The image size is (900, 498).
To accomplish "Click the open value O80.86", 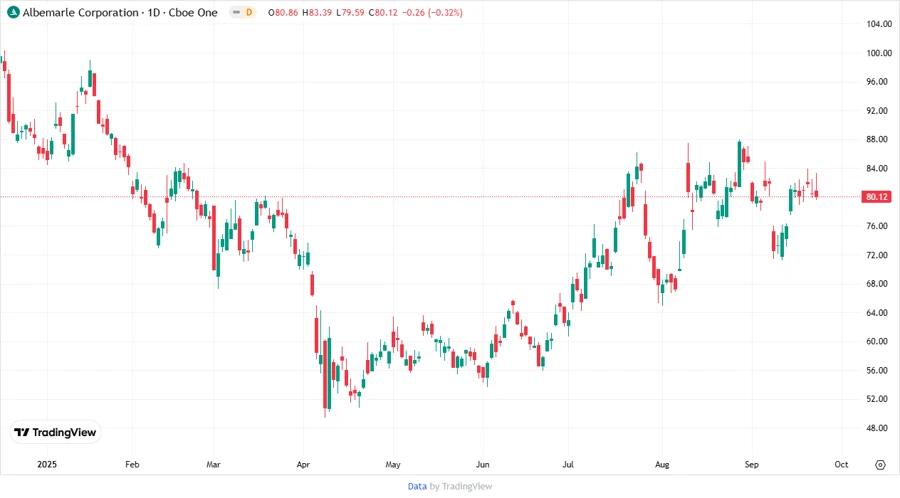I will click(283, 12).
